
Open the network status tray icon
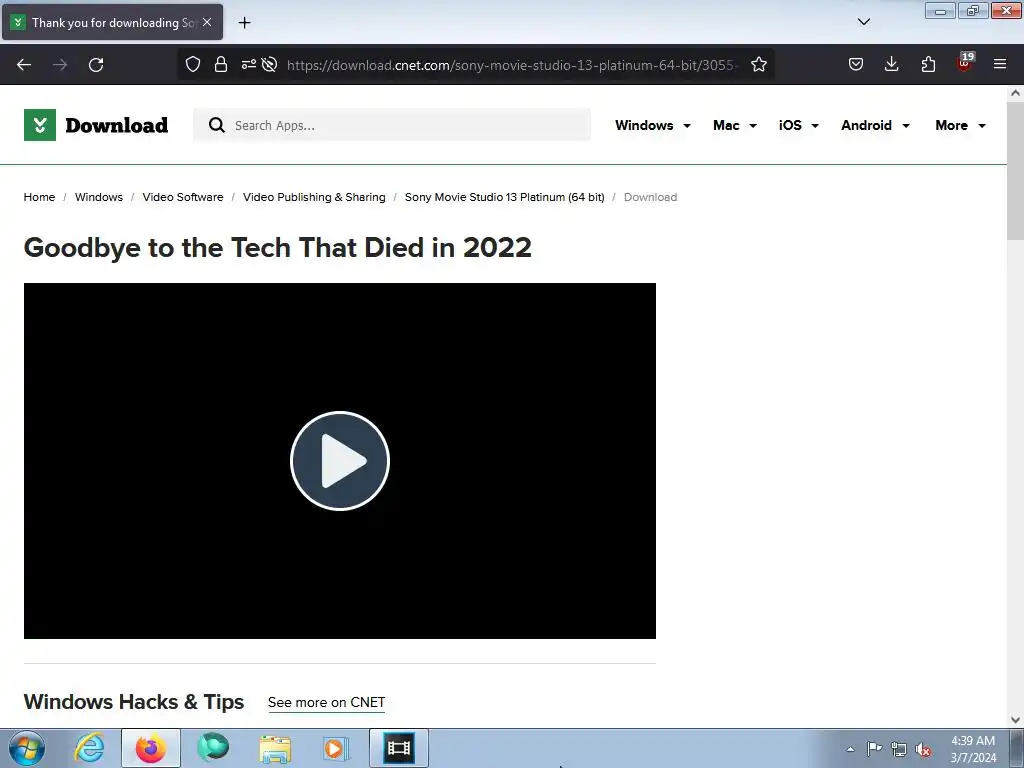pos(899,749)
